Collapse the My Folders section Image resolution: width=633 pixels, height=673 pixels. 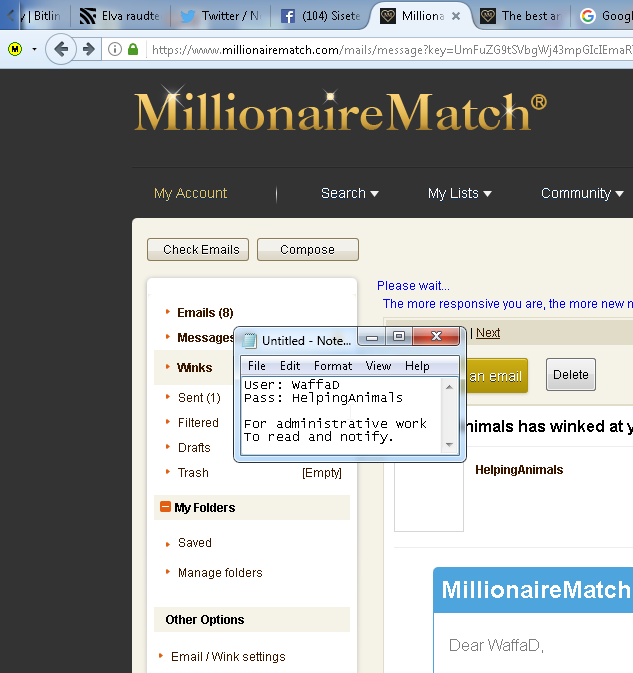coord(165,507)
